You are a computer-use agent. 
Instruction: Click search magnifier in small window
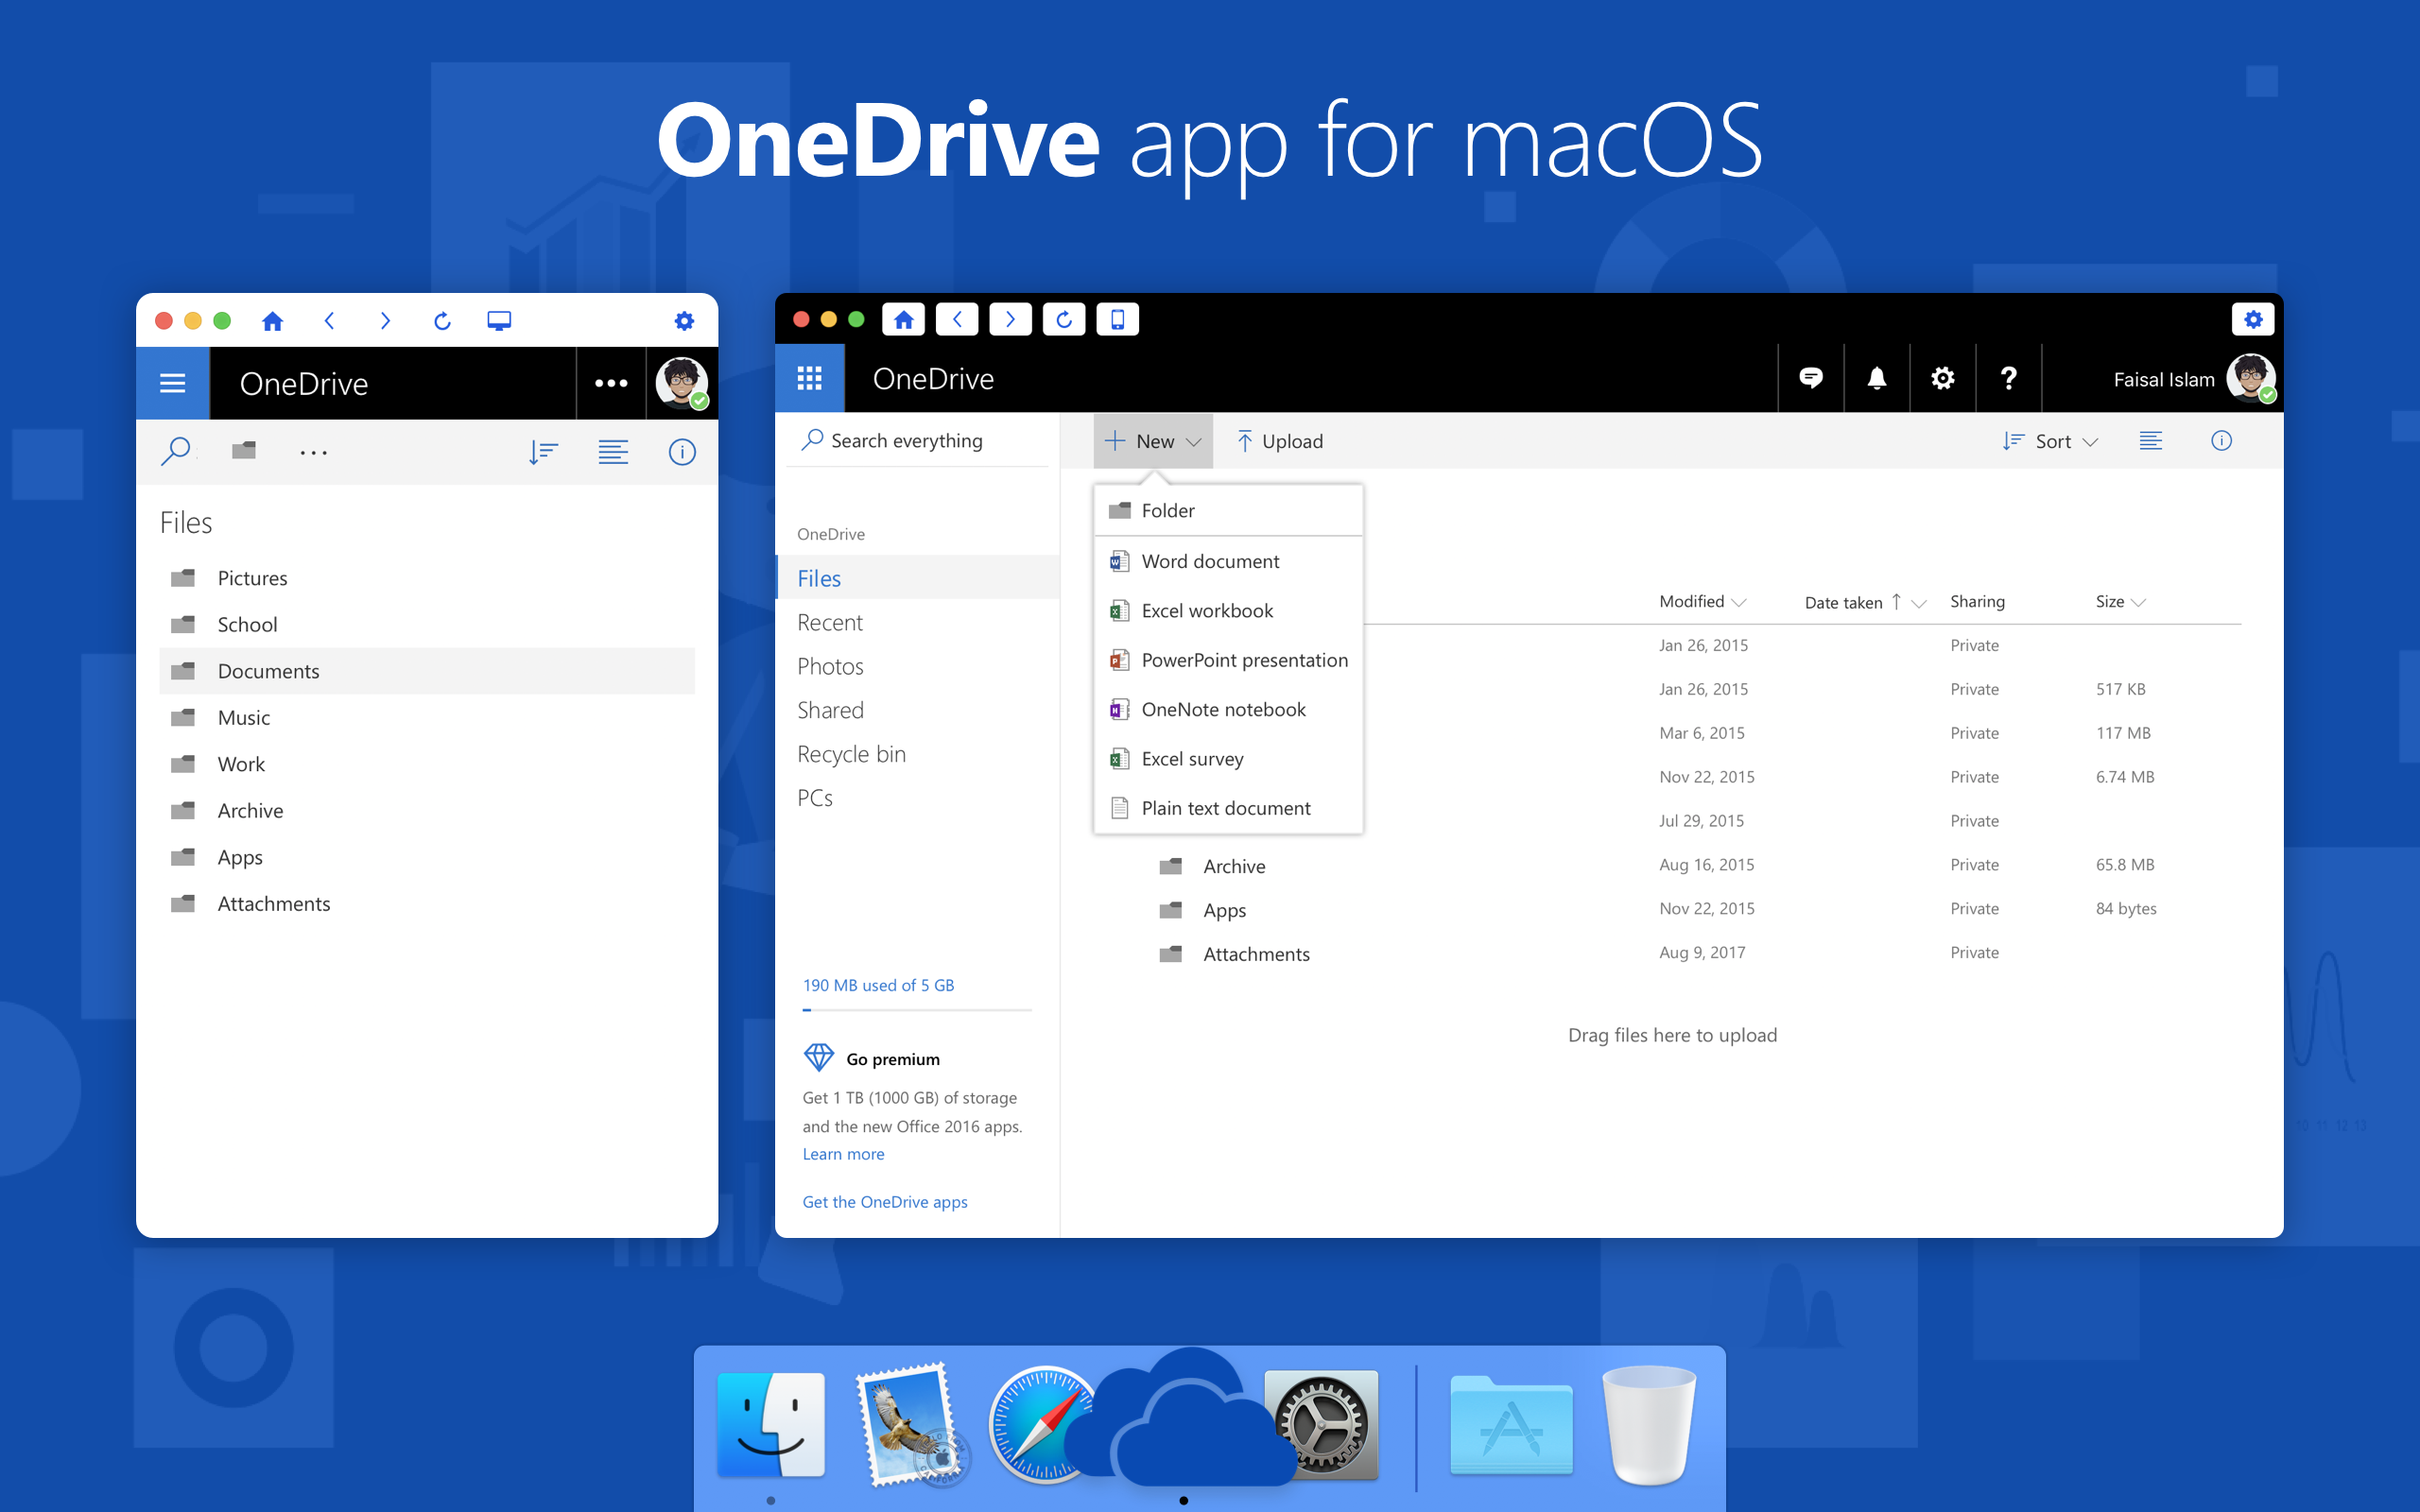pos(176,452)
